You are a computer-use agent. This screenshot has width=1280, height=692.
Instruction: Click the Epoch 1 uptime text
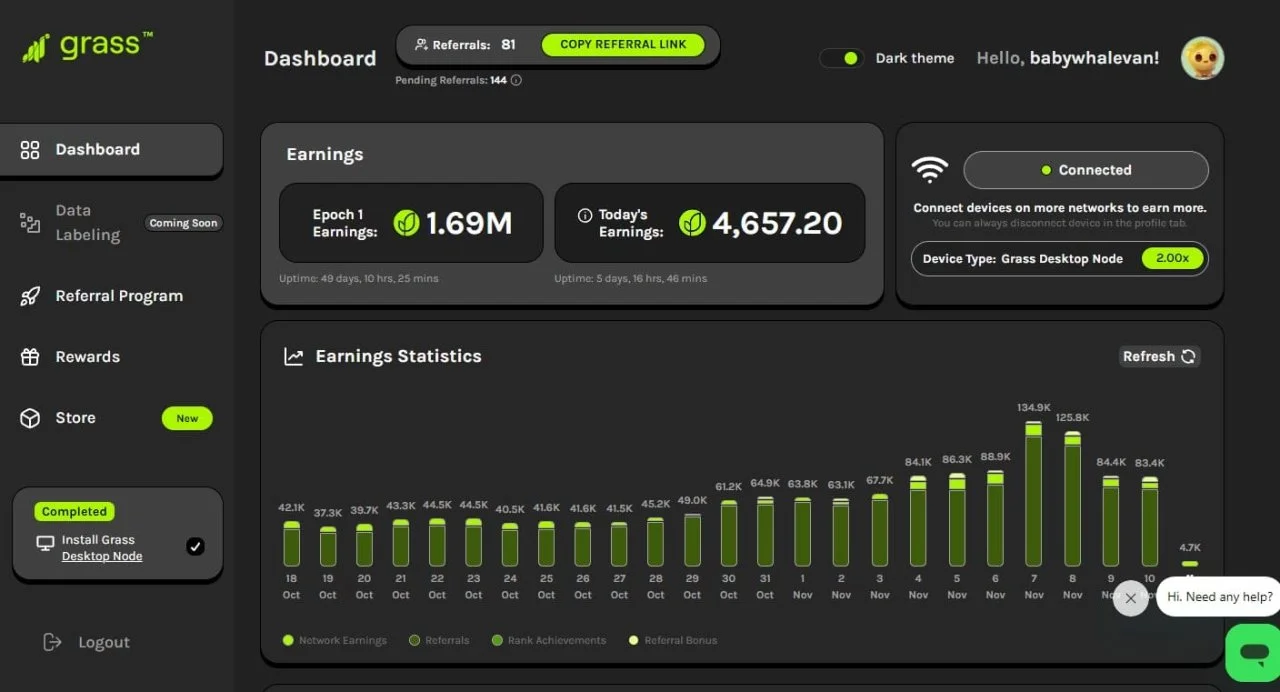click(358, 278)
